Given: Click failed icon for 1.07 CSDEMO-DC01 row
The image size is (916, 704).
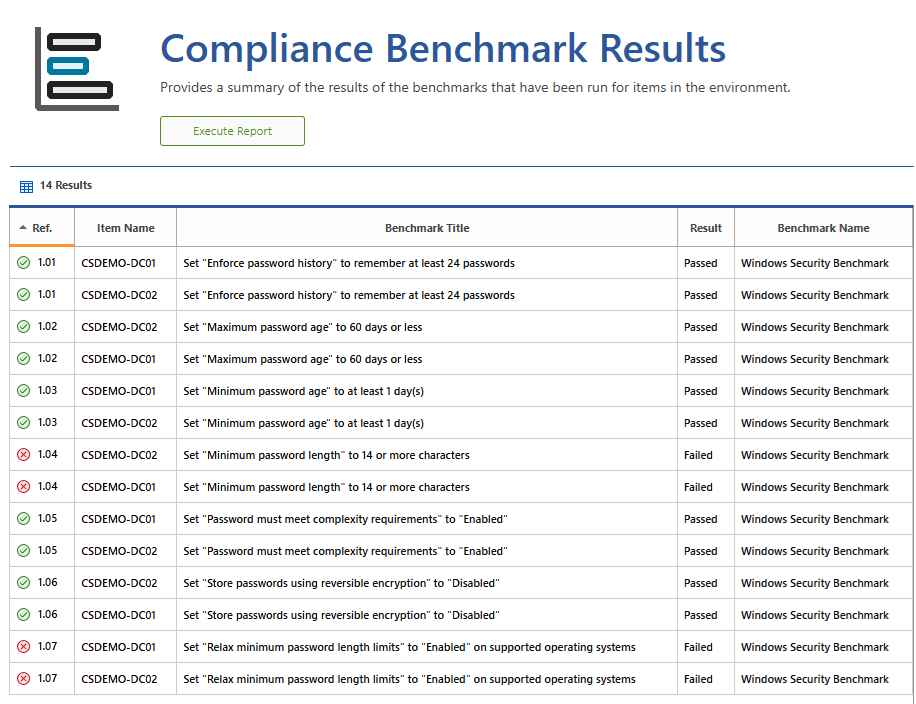Looking at the screenshot, I should pos(23,647).
